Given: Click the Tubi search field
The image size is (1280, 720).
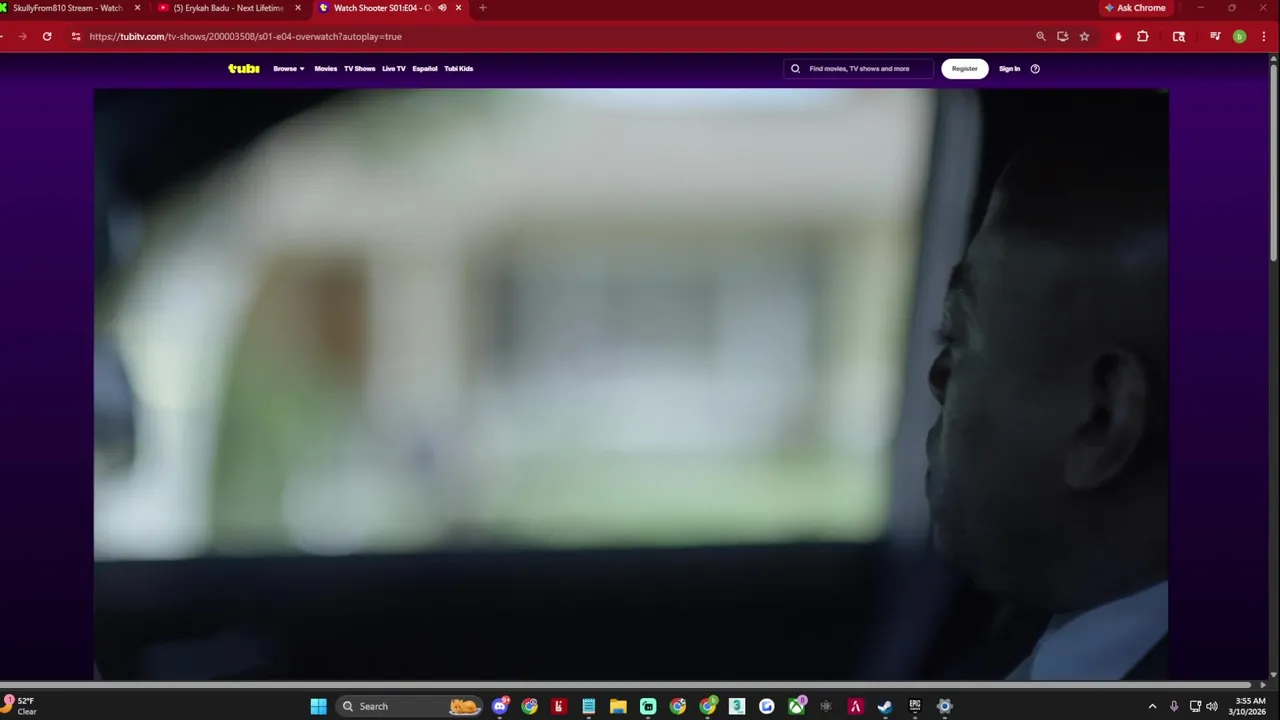Looking at the screenshot, I should click(859, 68).
